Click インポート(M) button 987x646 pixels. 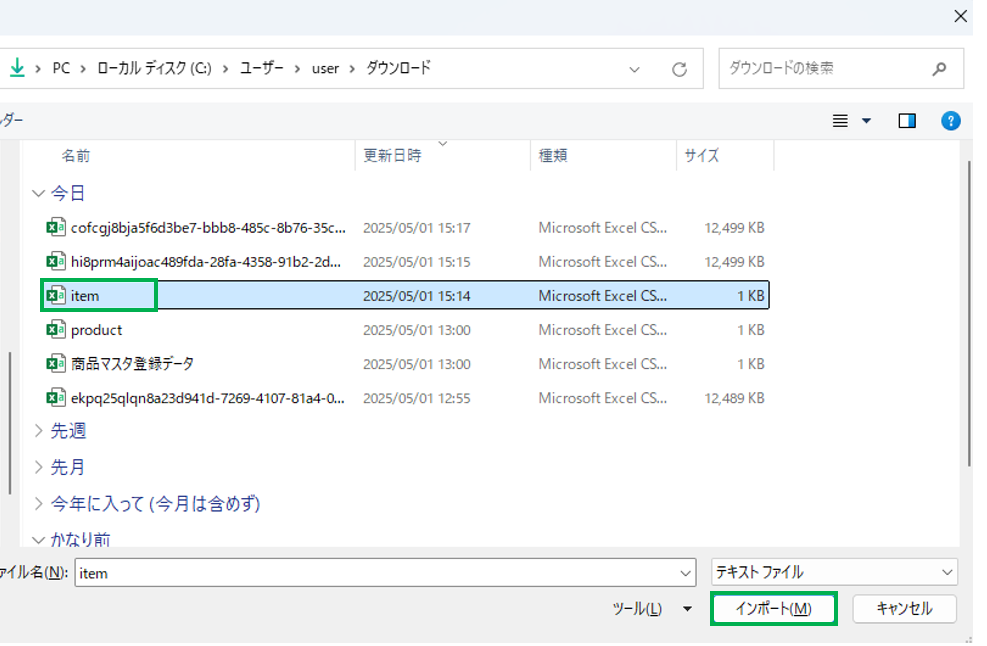tap(774, 608)
